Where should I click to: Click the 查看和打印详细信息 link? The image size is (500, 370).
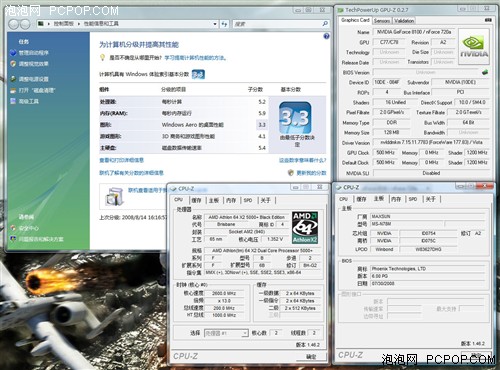click(x=121, y=160)
